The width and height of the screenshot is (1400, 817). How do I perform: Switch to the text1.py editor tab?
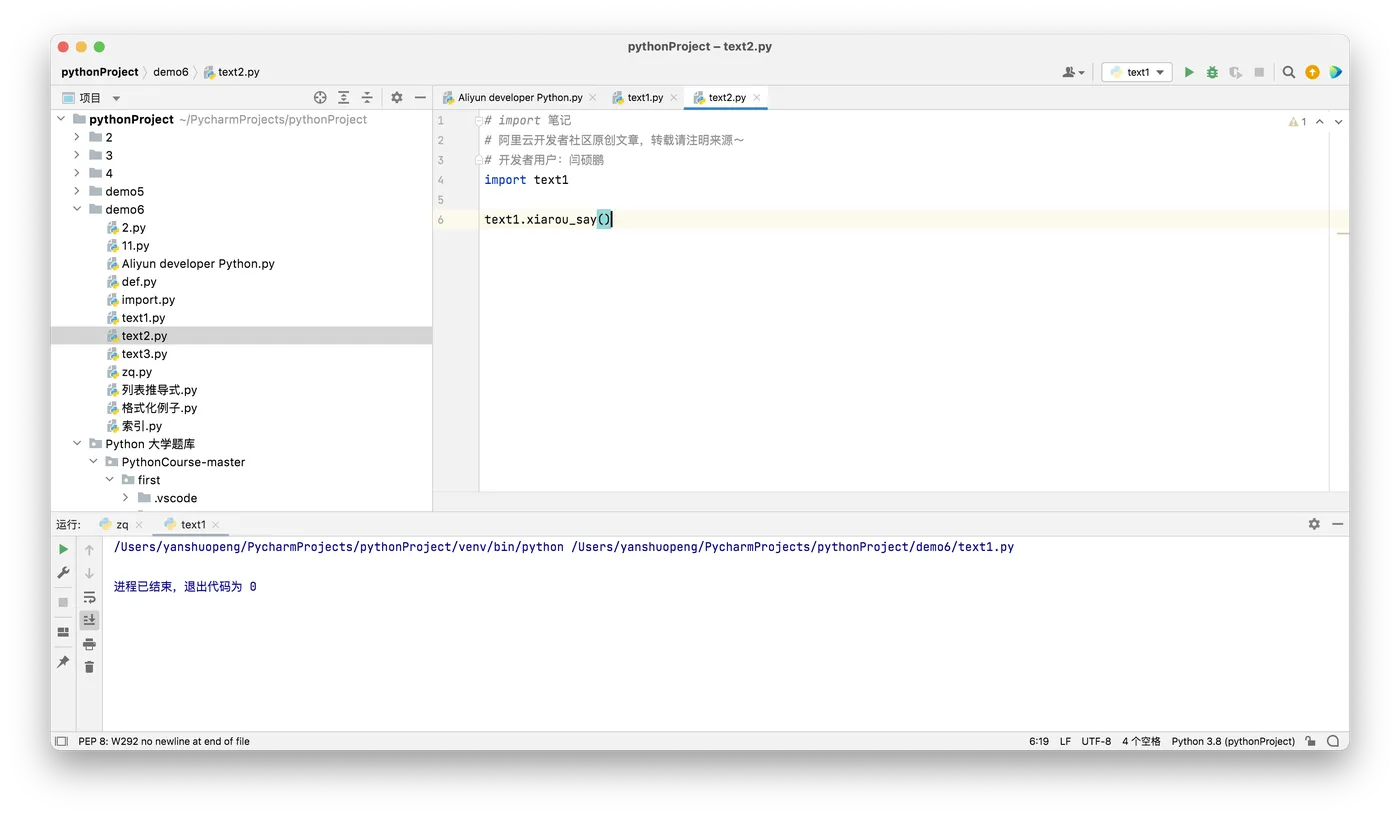pyautogui.click(x=645, y=98)
